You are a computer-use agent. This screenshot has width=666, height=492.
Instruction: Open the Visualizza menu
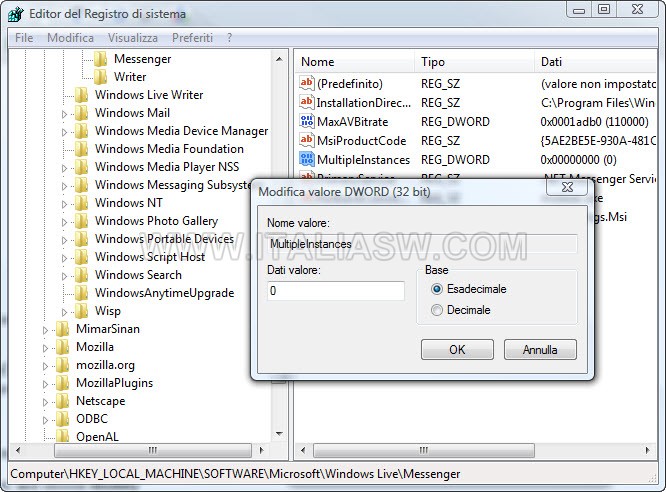[133, 38]
